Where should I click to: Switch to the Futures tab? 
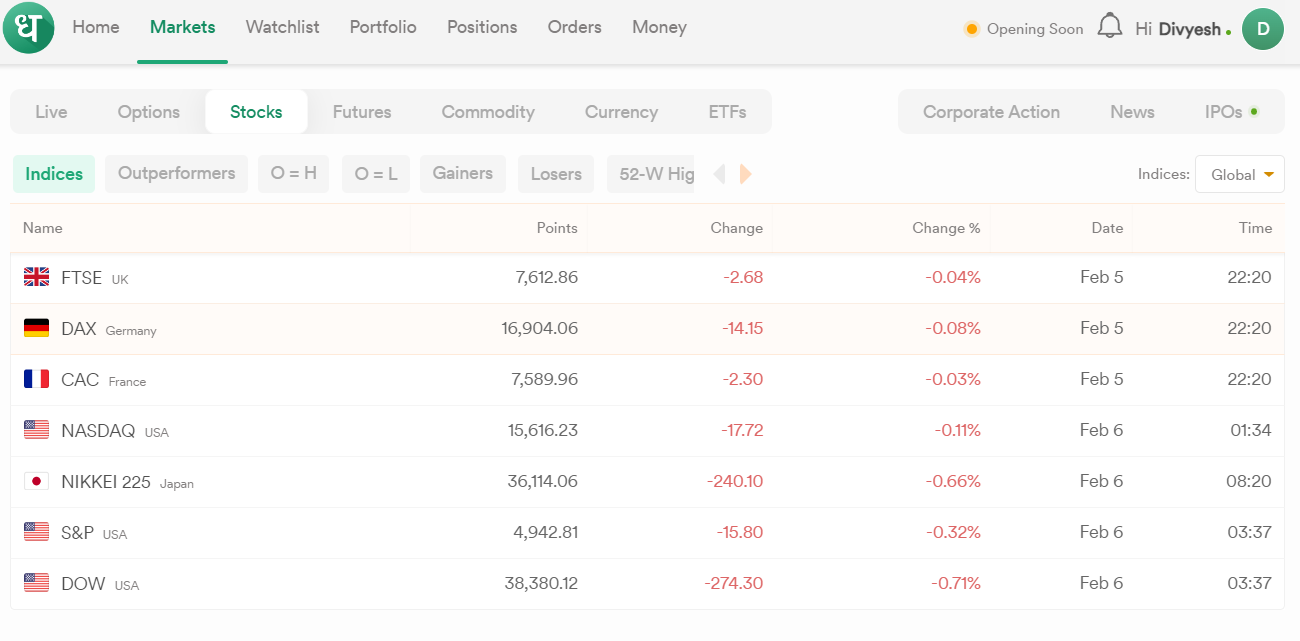coord(362,112)
